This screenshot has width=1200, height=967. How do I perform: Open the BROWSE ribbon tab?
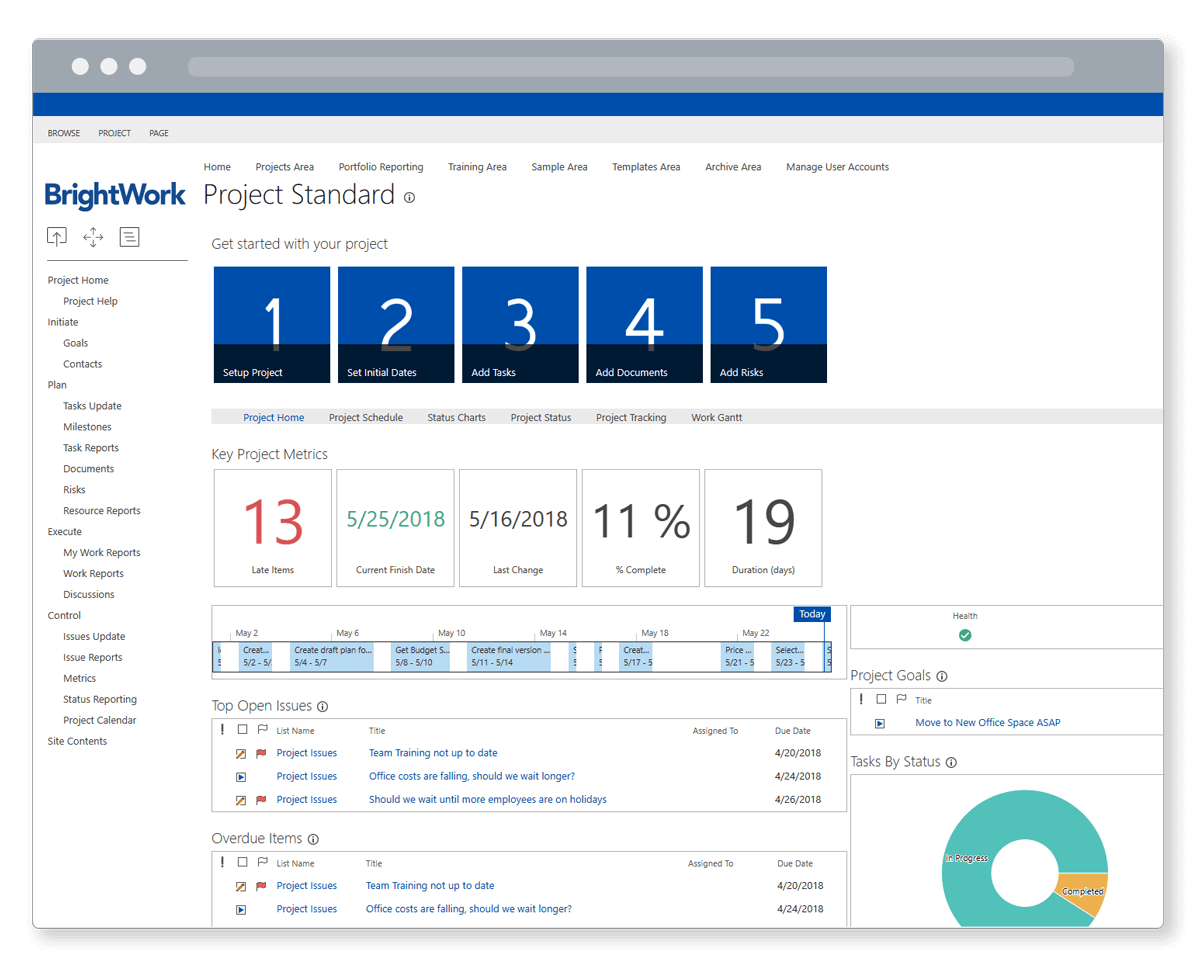click(64, 133)
